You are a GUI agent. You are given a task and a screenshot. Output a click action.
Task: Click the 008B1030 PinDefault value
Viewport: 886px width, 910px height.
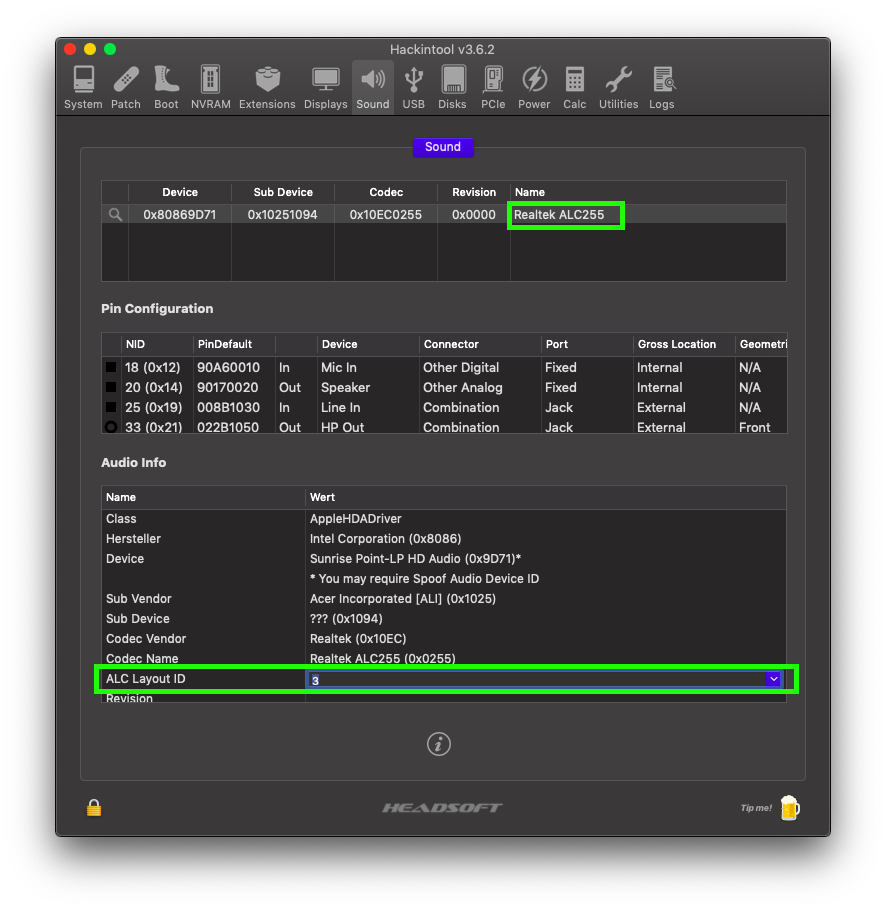[x=229, y=407]
